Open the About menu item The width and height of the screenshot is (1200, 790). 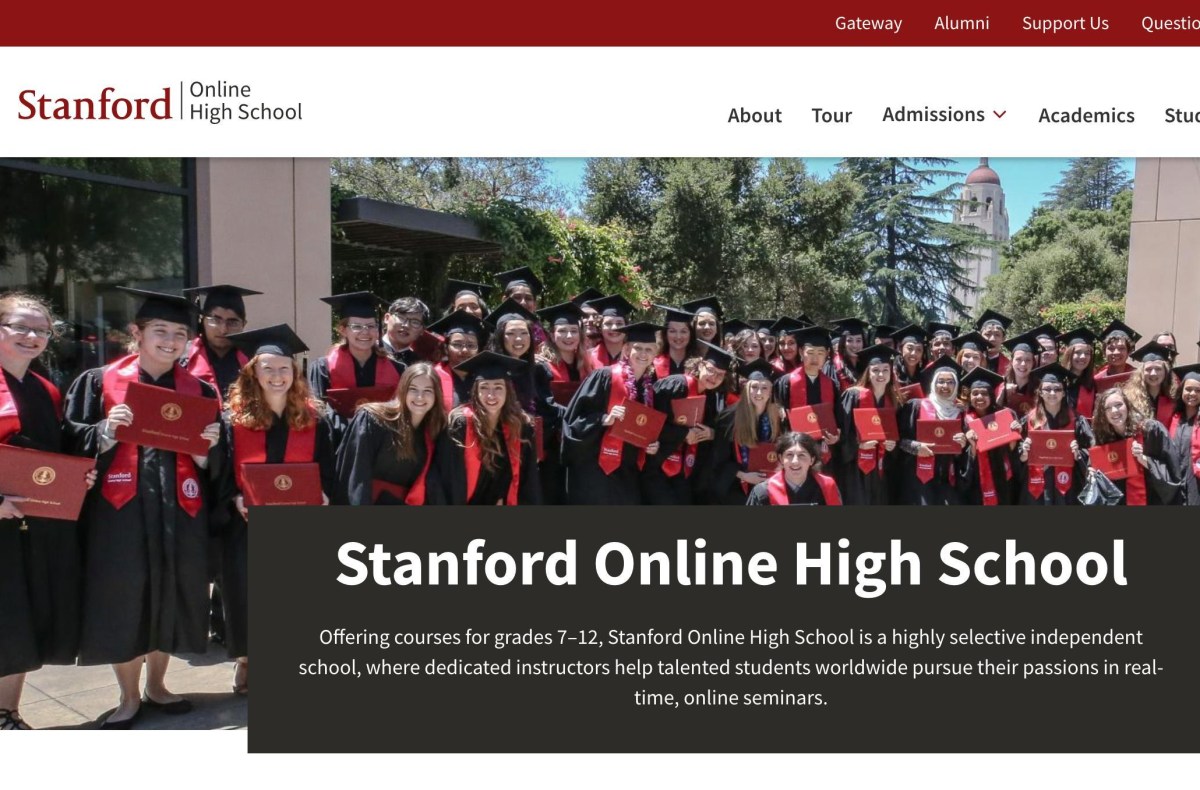coord(754,115)
